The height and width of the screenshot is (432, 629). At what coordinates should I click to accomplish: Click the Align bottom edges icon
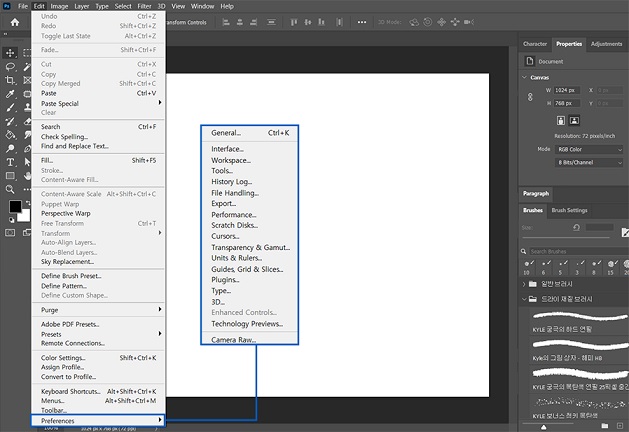click(321, 22)
